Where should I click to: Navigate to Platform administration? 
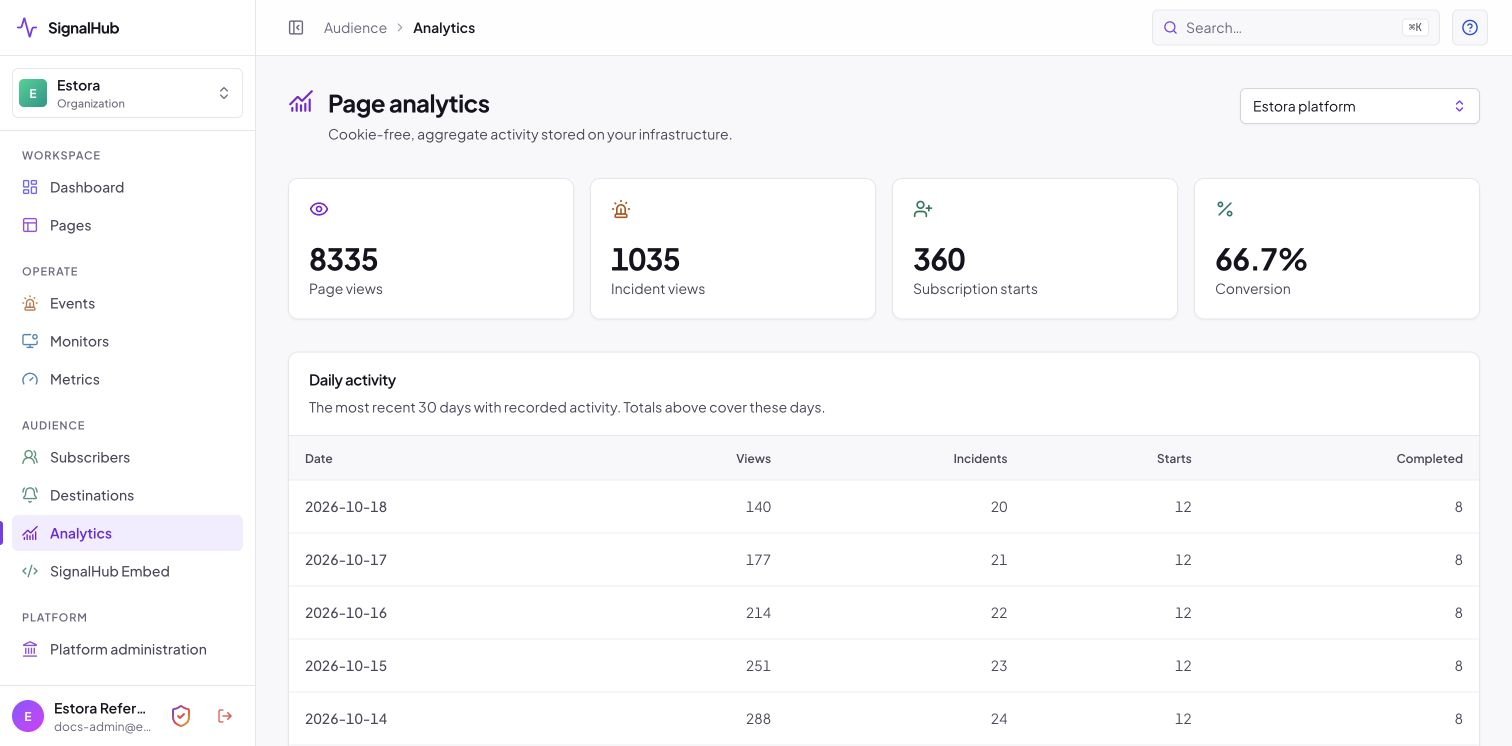(127, 649)
